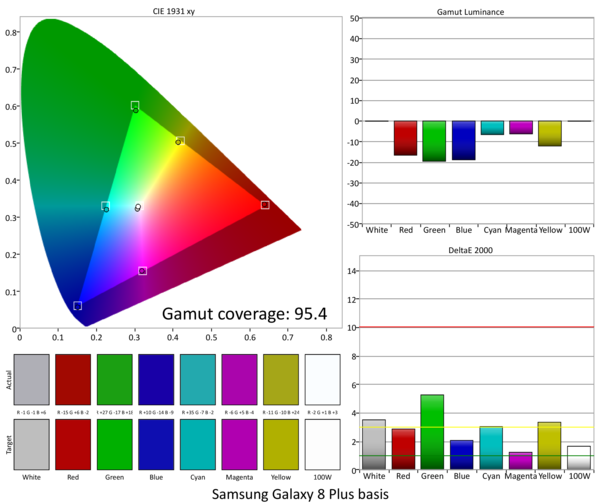600x504 pixels.
Task: Choose the Target 100W color swatch
Action: tap(323, 444)
